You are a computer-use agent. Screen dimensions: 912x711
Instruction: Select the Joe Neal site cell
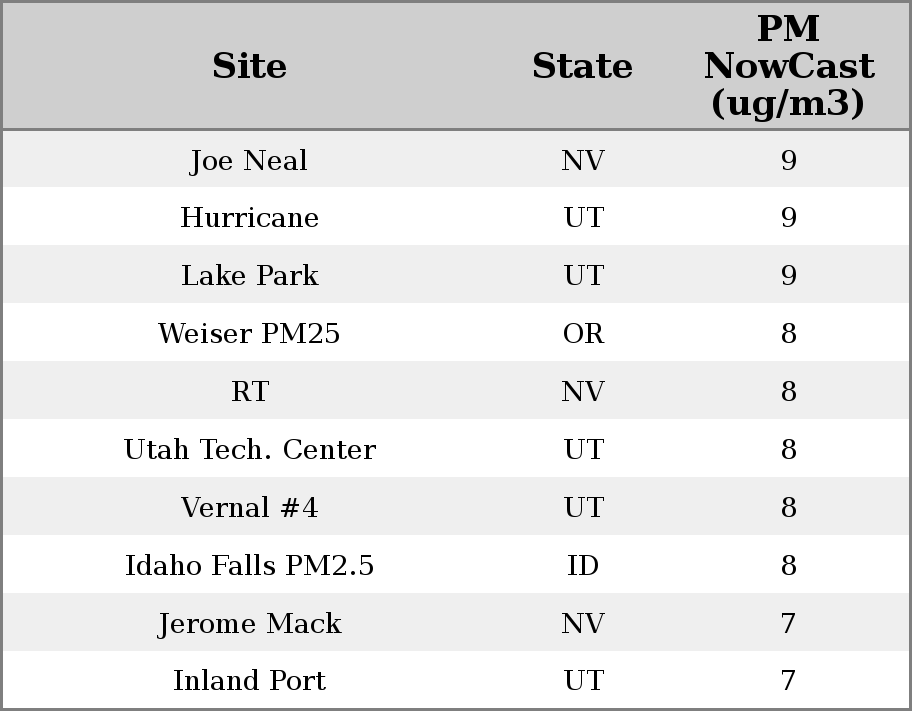pos(249,160)
